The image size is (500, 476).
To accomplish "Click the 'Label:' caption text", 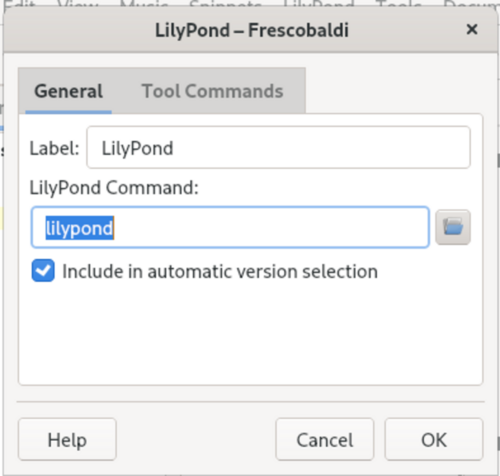I will pos(54,148).
